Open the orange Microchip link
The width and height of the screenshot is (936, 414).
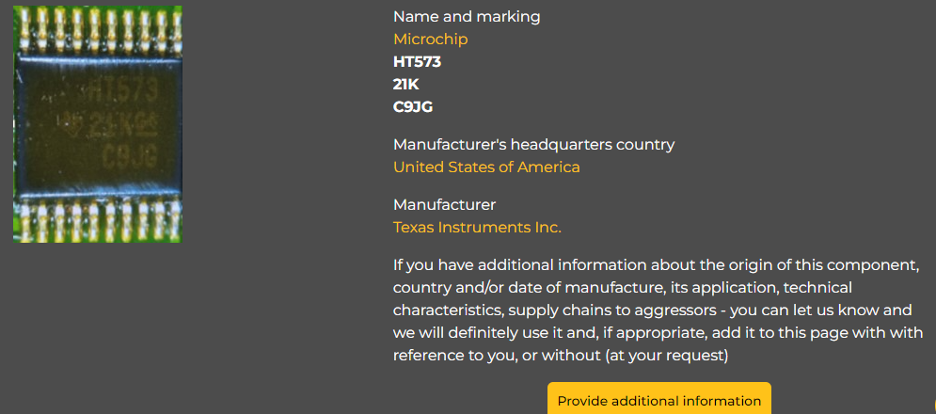tap(430, 39)
